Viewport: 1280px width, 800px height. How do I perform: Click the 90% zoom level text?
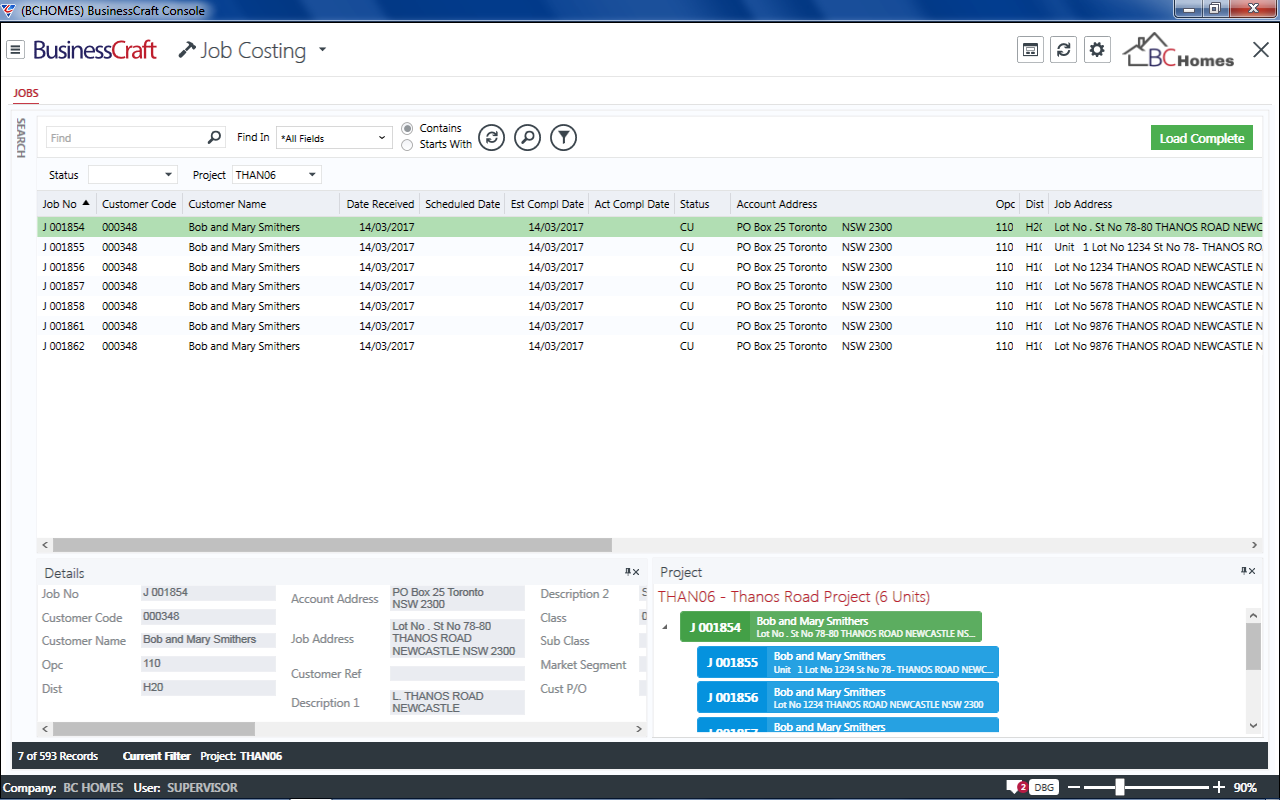[x=1245, y=787]
